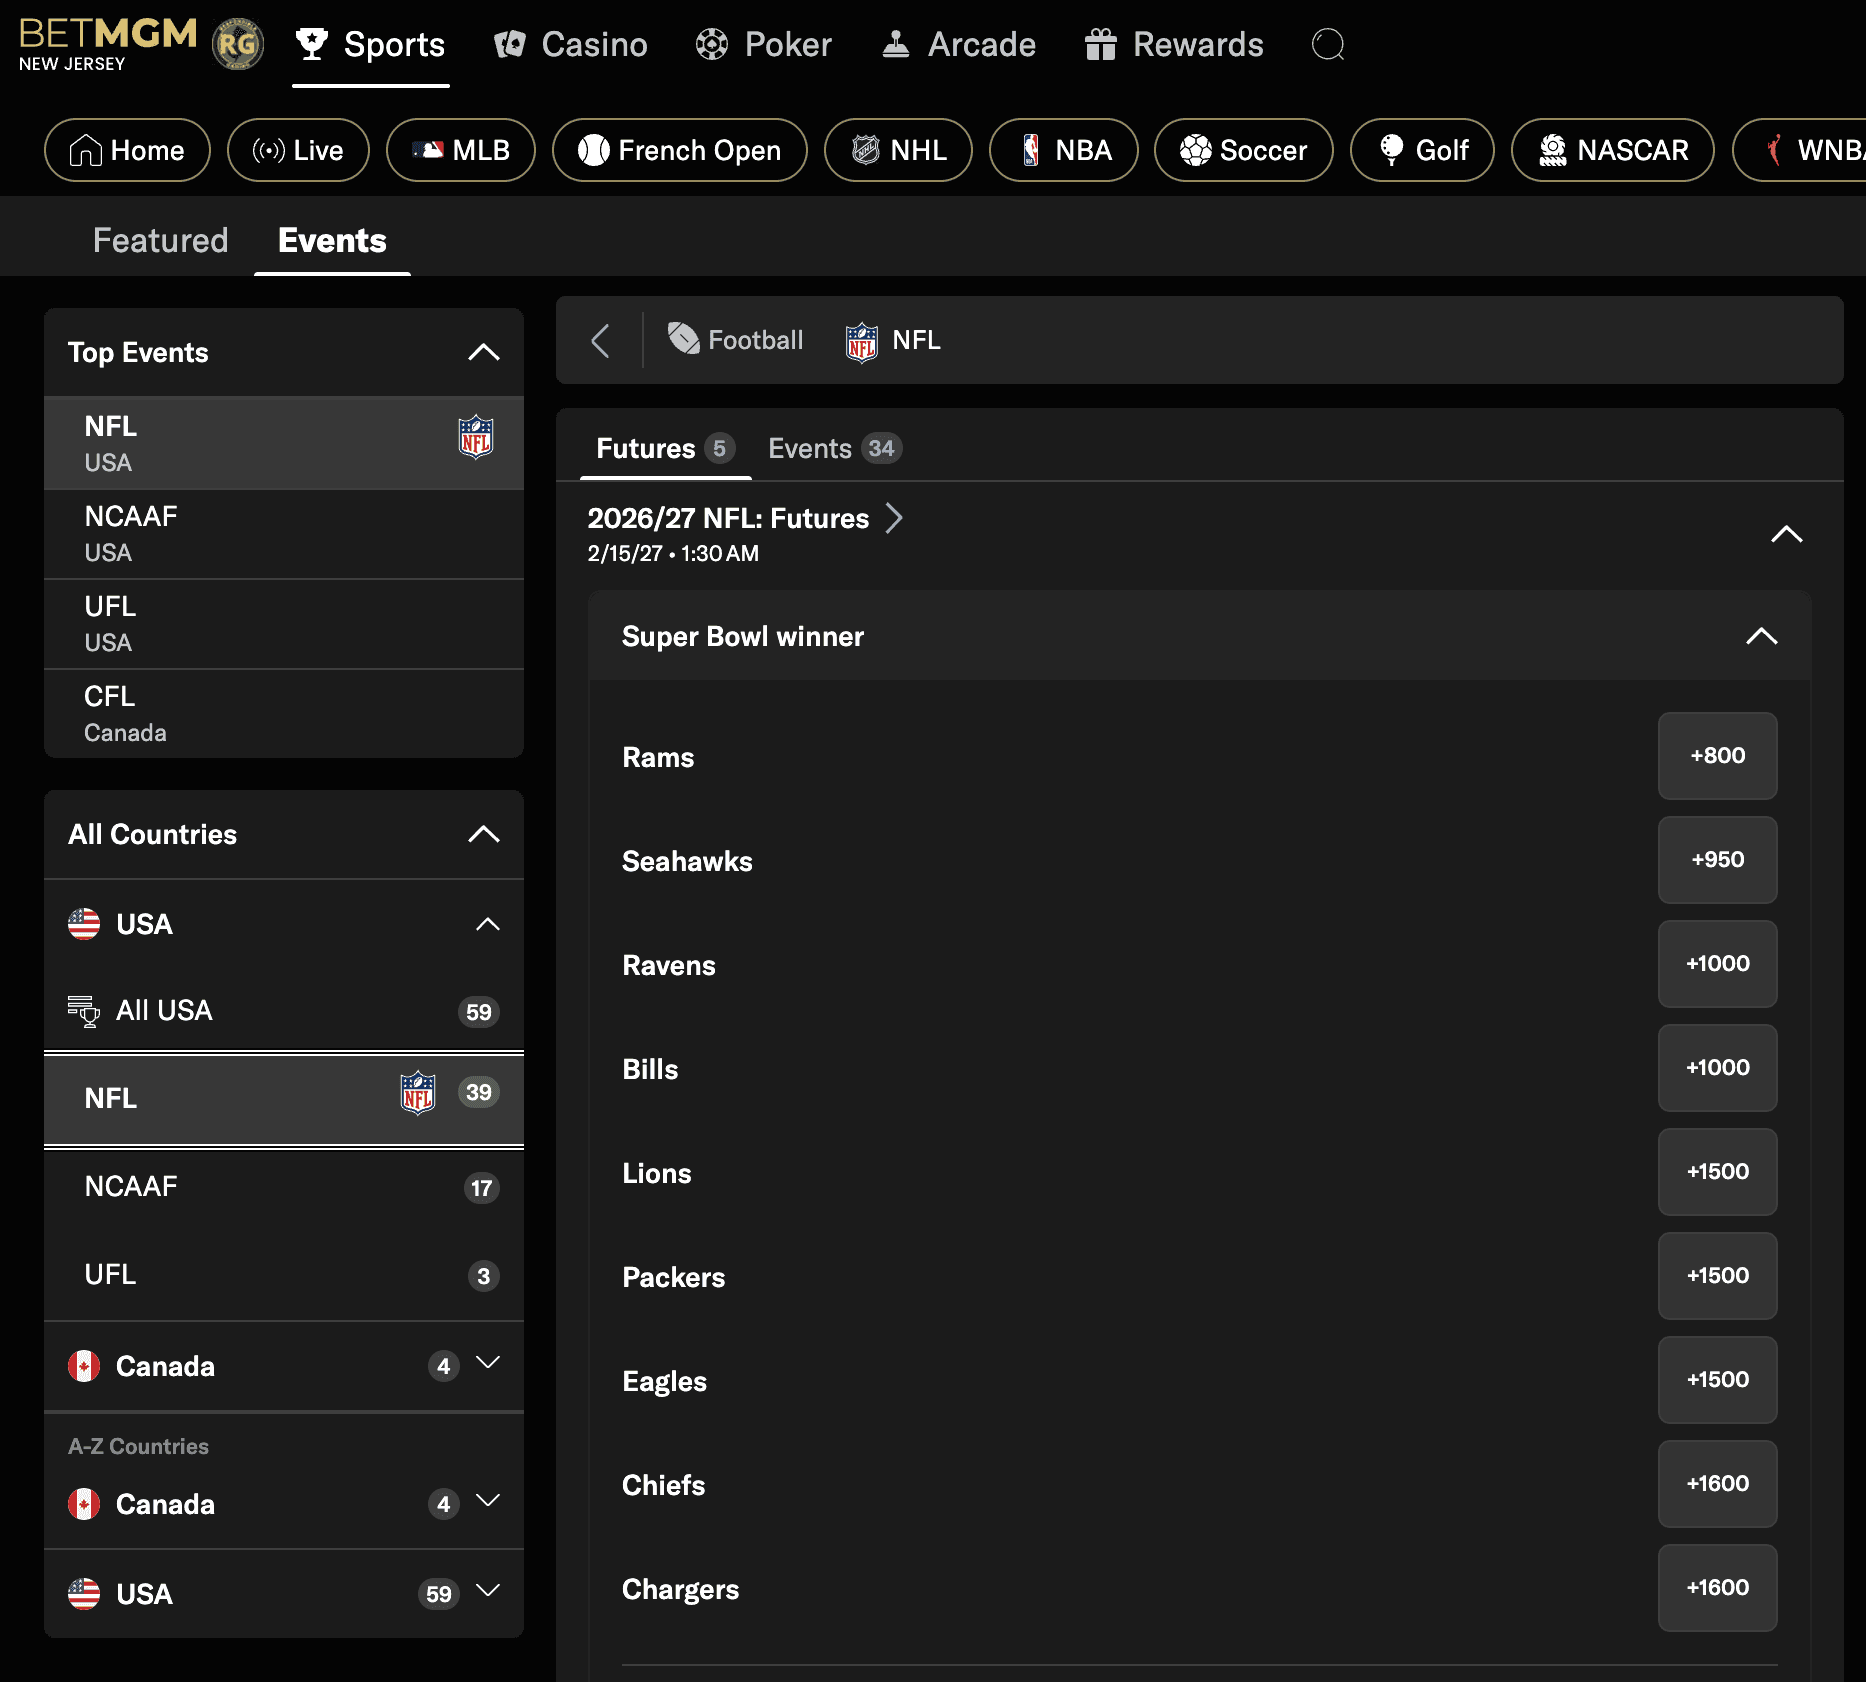Click the WNBA player icon
Image resolution: width=1866 pixels, height=1682 pixels.
[x=1775, y=150]
